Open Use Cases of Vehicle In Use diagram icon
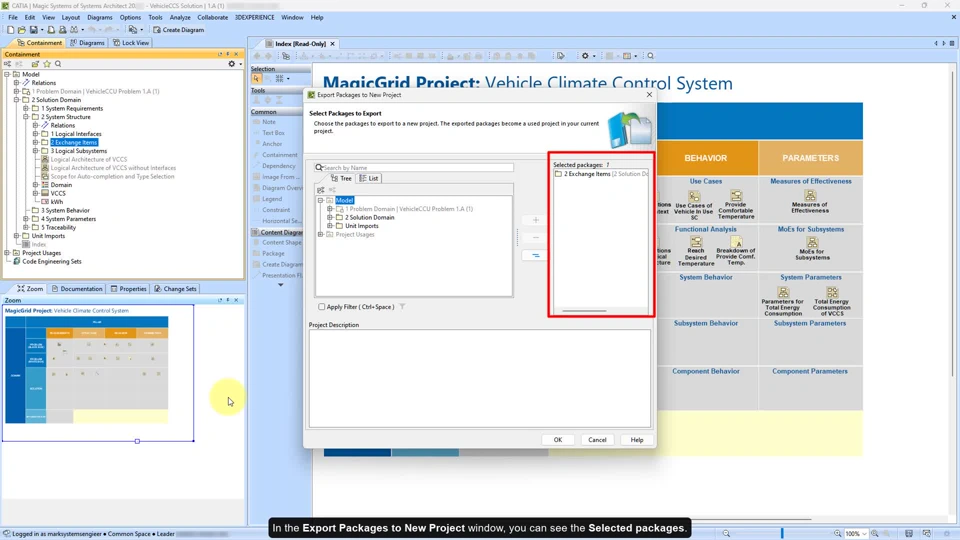The height and width of the screenshot is (540, 960). coord(694,197)
